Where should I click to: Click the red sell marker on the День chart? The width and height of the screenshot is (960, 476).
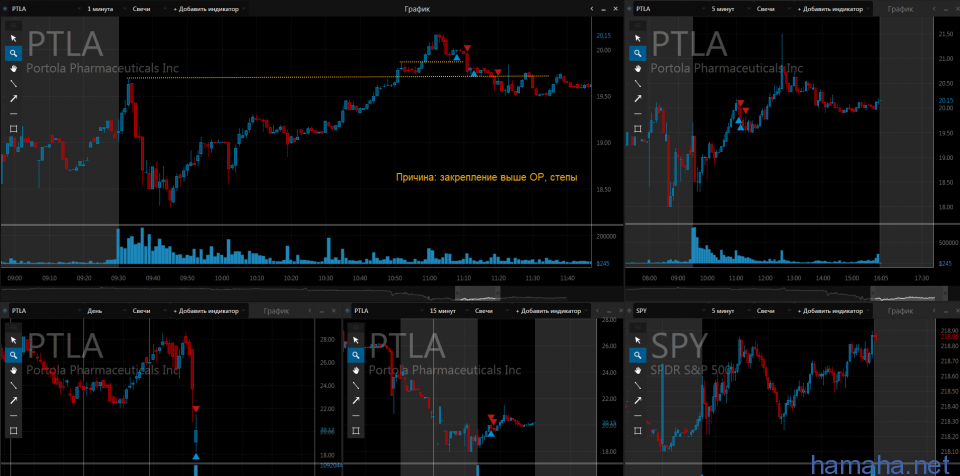point(195,409)
